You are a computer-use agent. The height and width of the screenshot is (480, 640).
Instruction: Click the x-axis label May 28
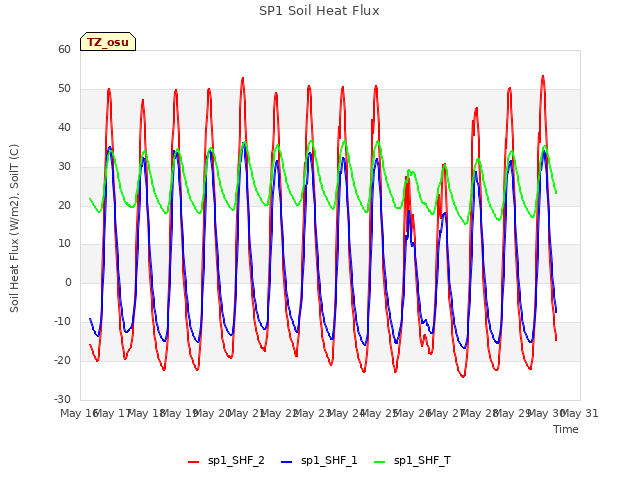[480, 413]
